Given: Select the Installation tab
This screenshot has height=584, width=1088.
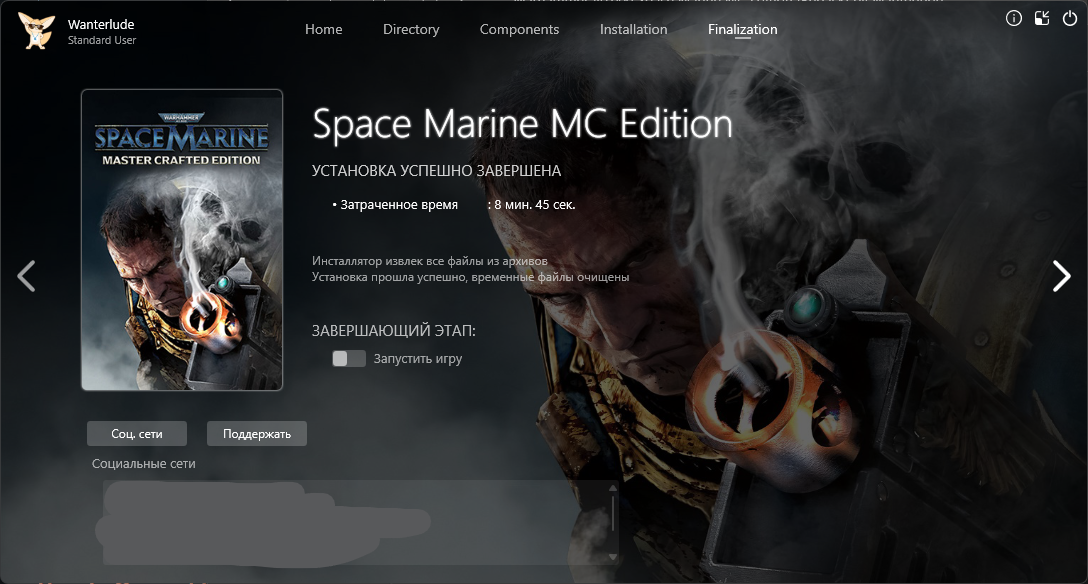Looking at the screenshot, I should point(633,29).
